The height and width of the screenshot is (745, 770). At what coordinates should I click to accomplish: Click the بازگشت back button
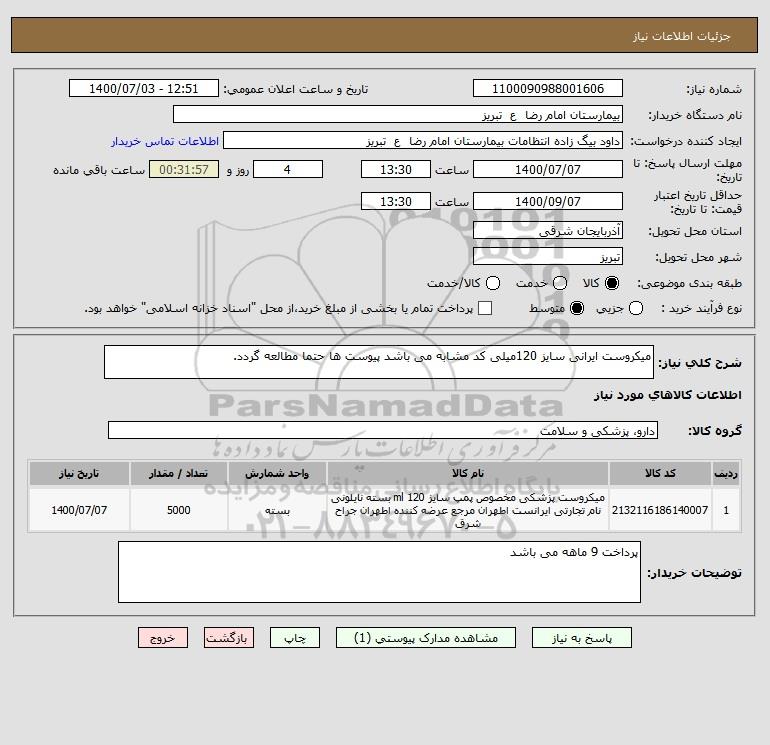229,637
